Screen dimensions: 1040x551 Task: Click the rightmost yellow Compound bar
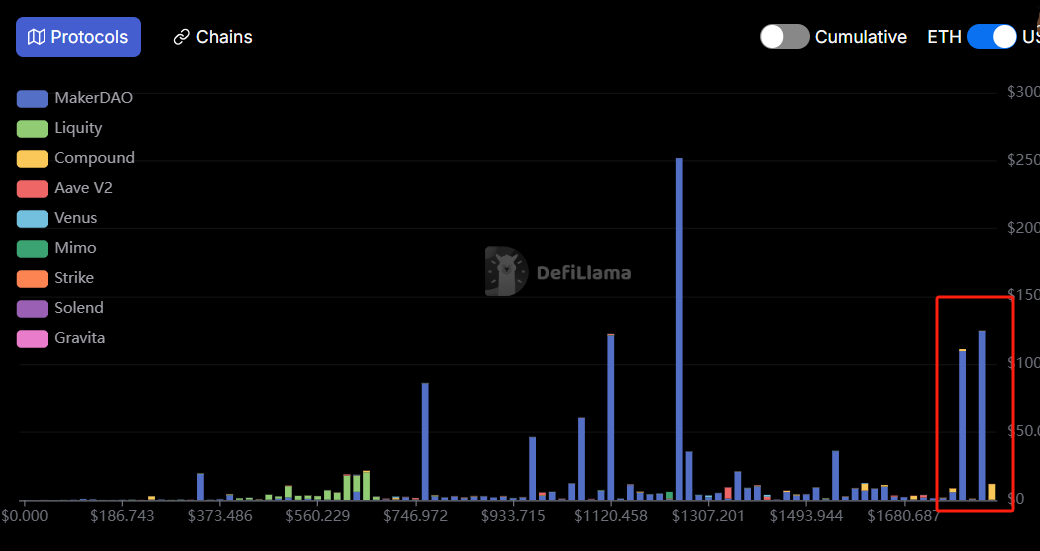tap(992, 491)
